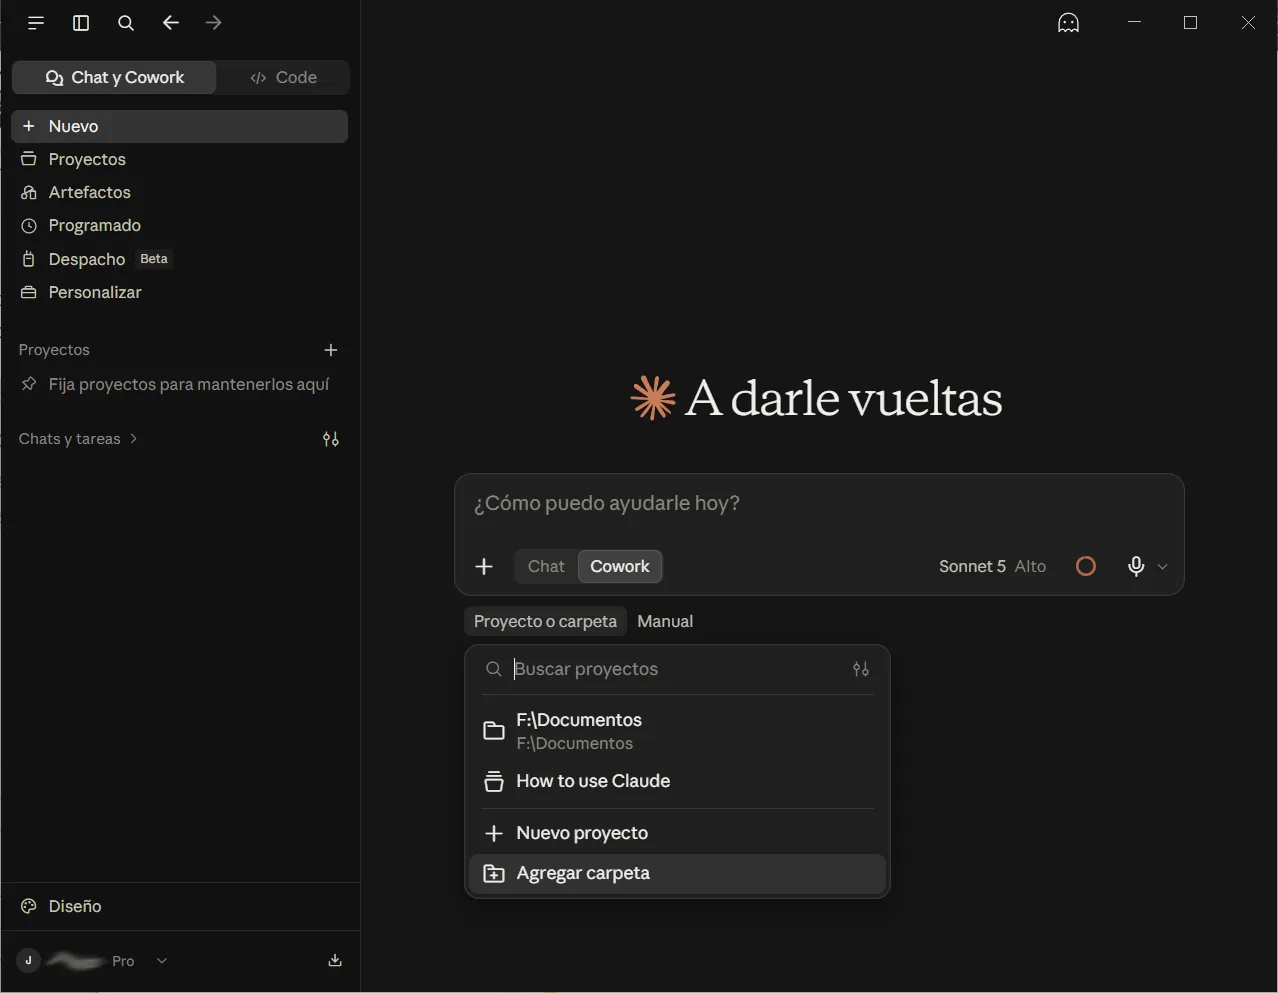The height and width of the screenshot is (993, 1278).
Task: Open Despacho Beta in the sidebar
Action: click(180, 259)
